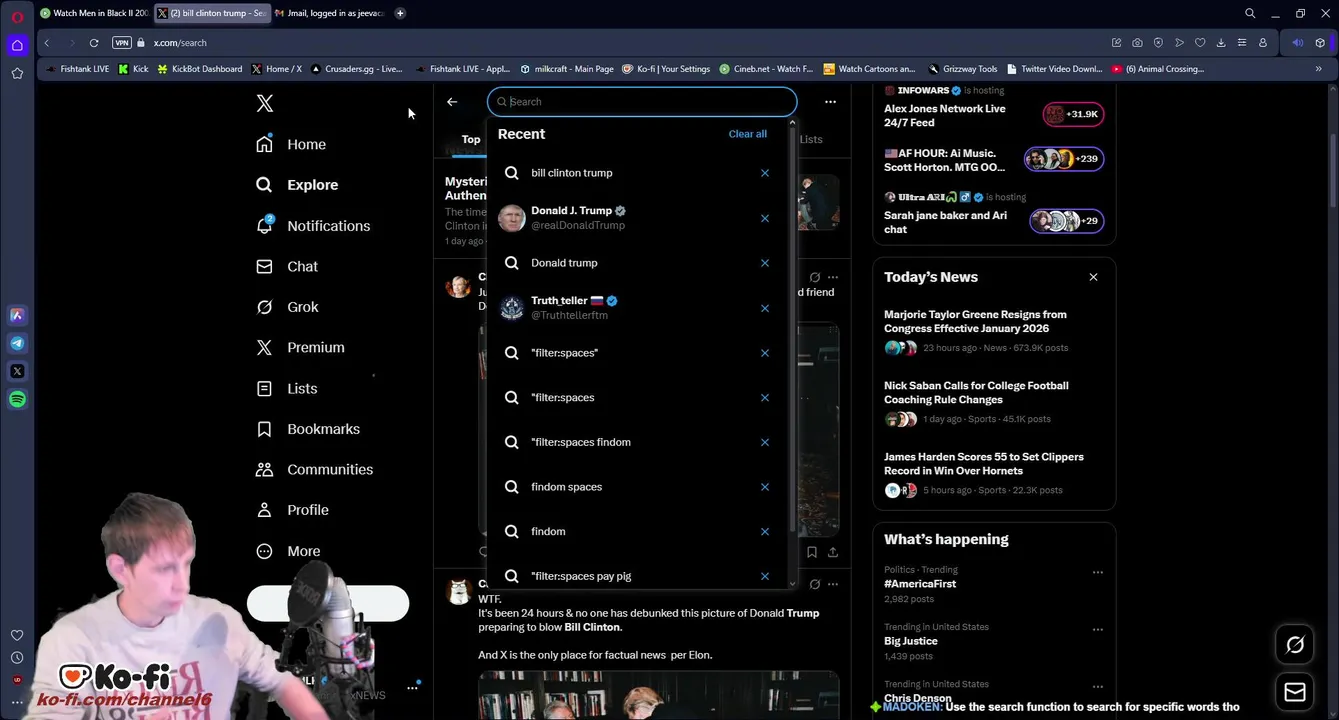Close the Today's News panel

click(1093, 277)
